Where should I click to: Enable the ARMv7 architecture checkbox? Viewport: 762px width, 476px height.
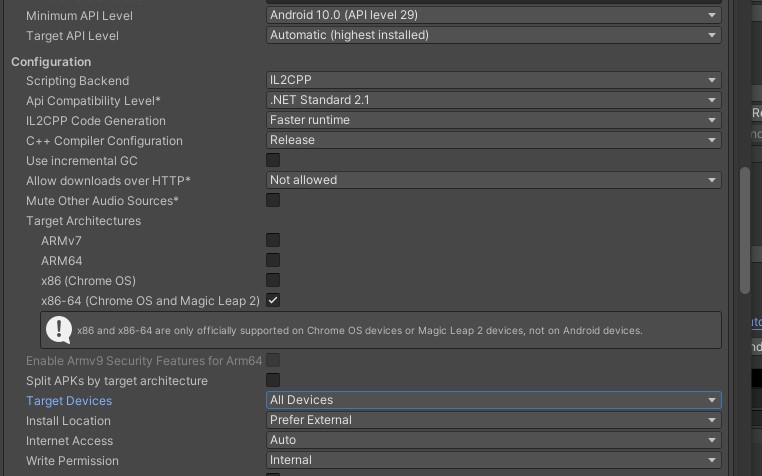273,240
